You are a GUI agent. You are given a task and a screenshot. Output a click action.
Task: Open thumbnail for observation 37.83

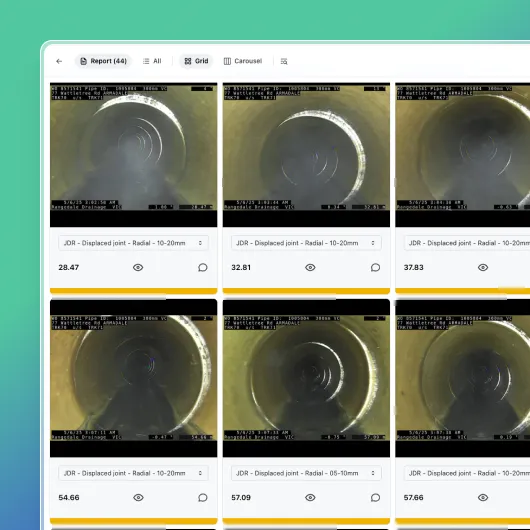(463, 154)
